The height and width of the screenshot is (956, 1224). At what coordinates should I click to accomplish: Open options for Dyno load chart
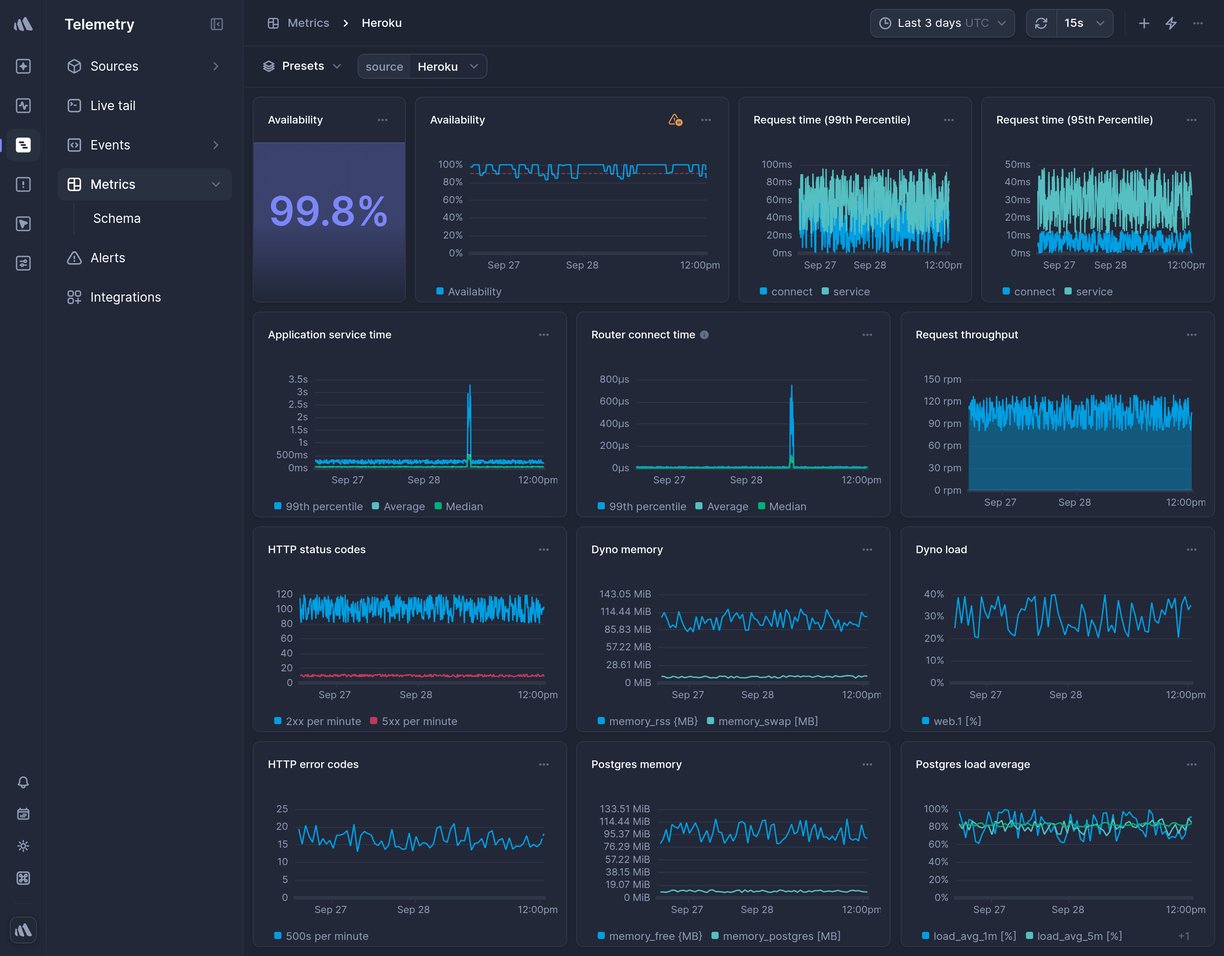[x=1191, y=550]
